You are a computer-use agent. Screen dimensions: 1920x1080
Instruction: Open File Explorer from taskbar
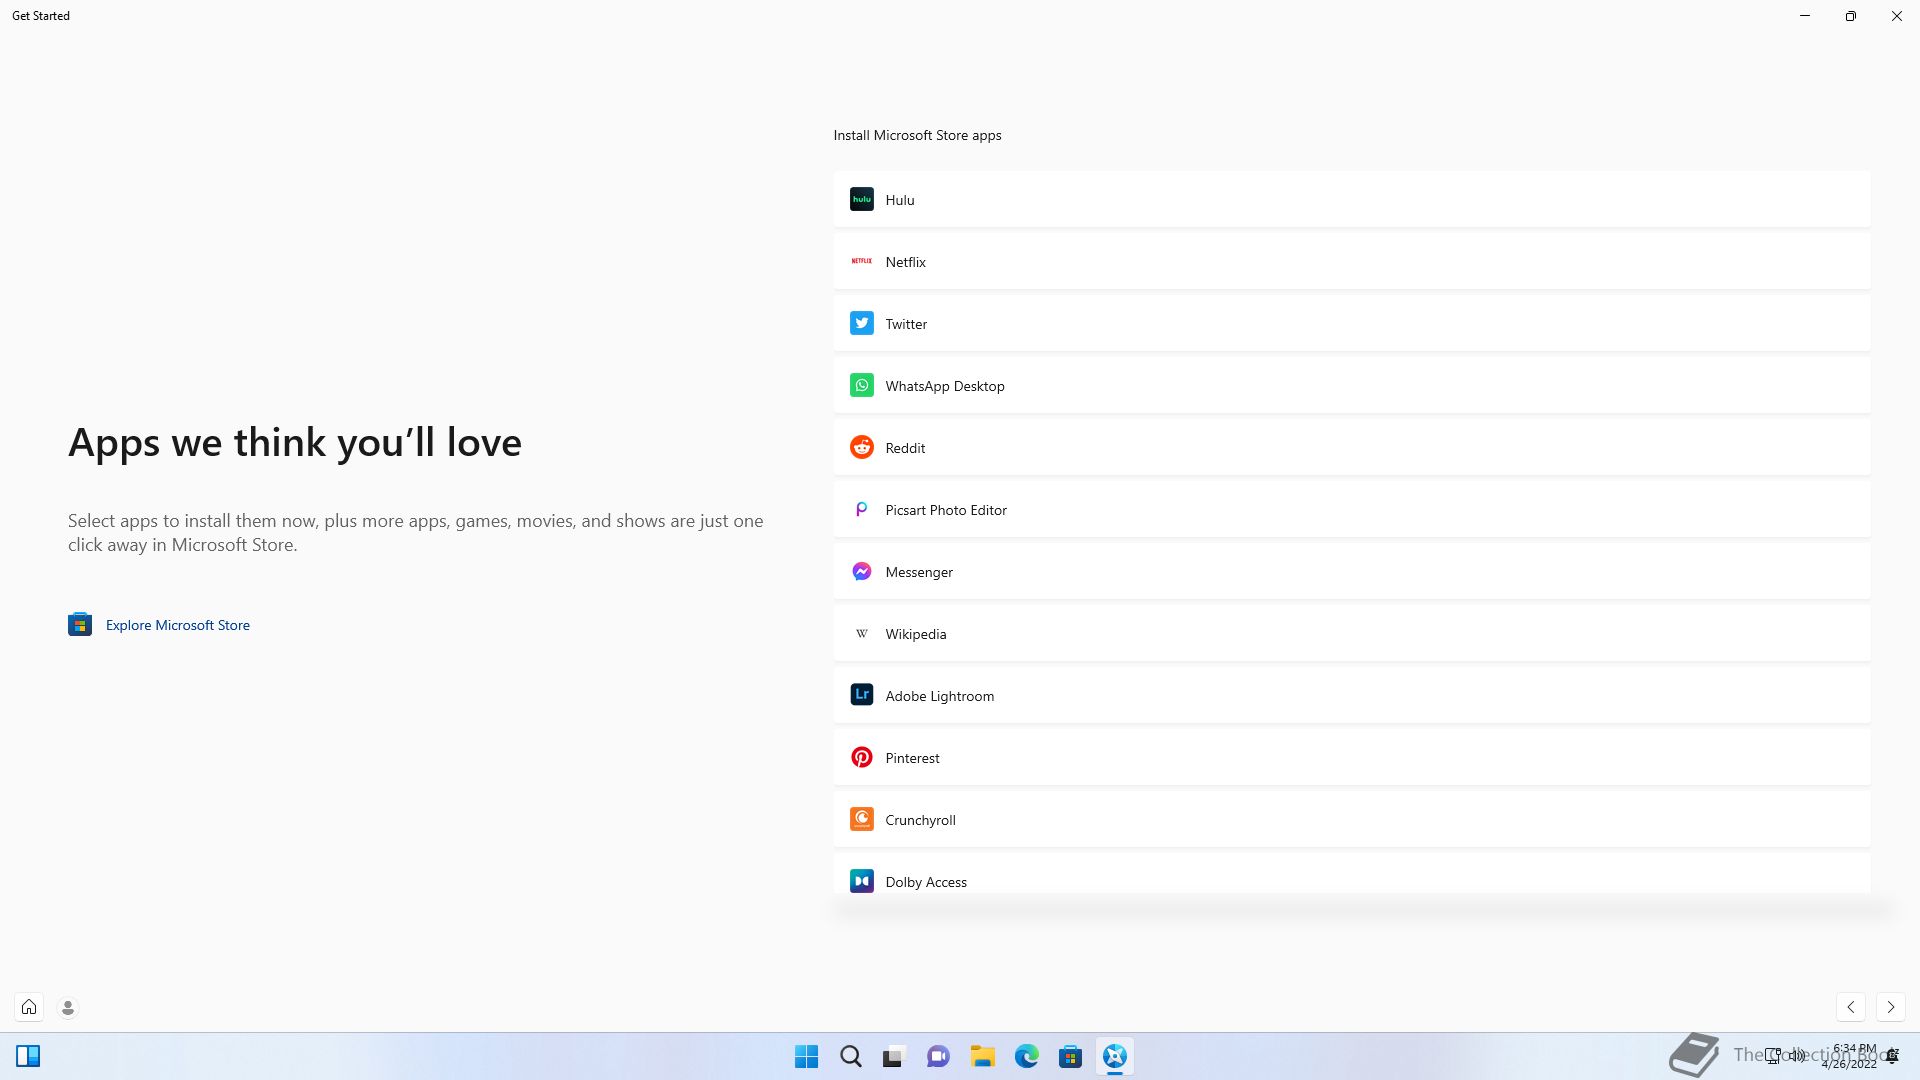pyautogui.click(x=982, y=1056)
